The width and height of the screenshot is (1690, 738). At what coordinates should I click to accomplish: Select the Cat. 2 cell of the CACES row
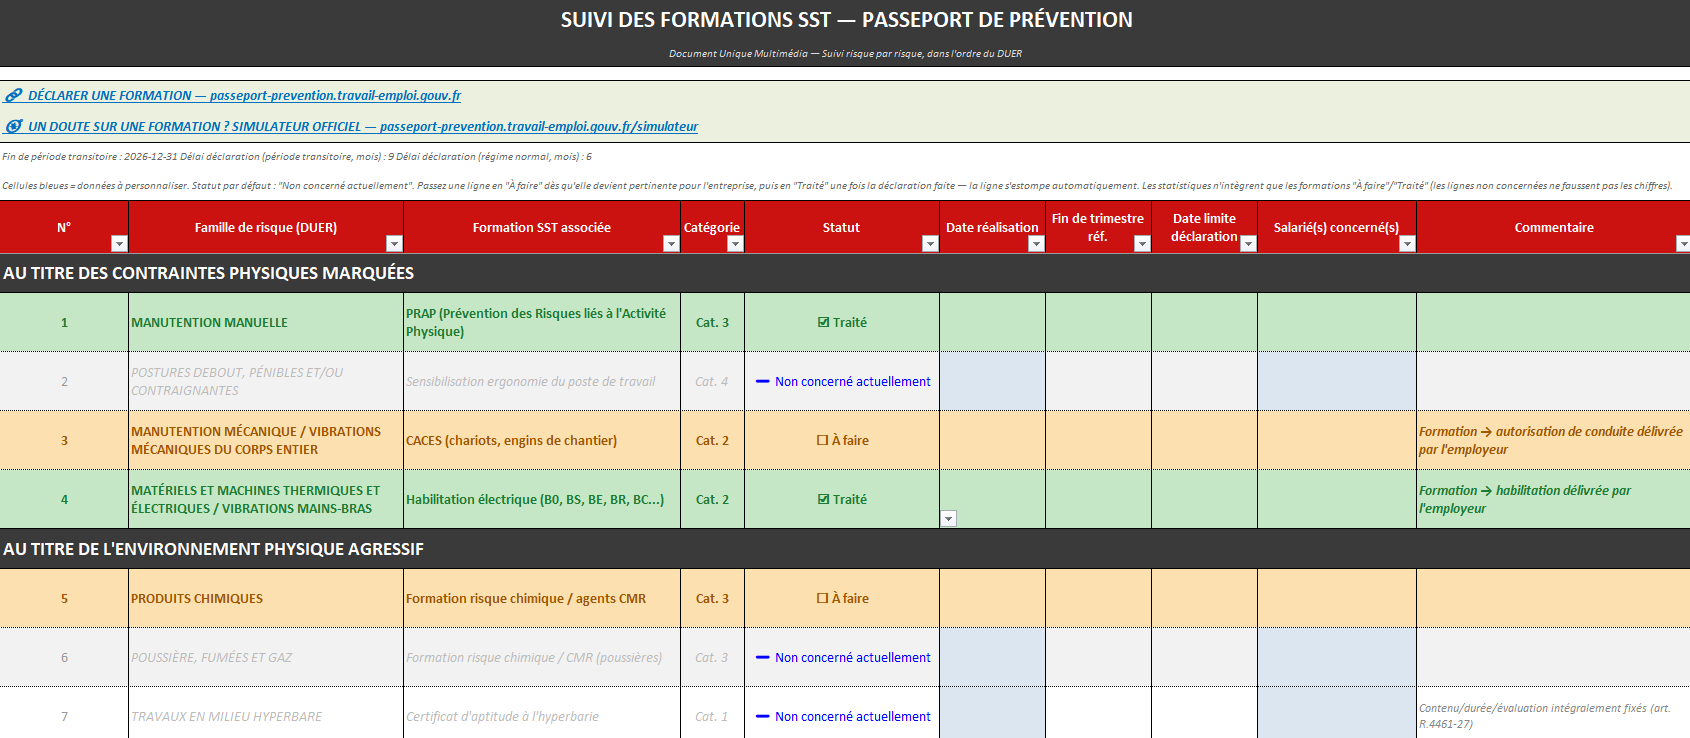click(x=712, y=440)
